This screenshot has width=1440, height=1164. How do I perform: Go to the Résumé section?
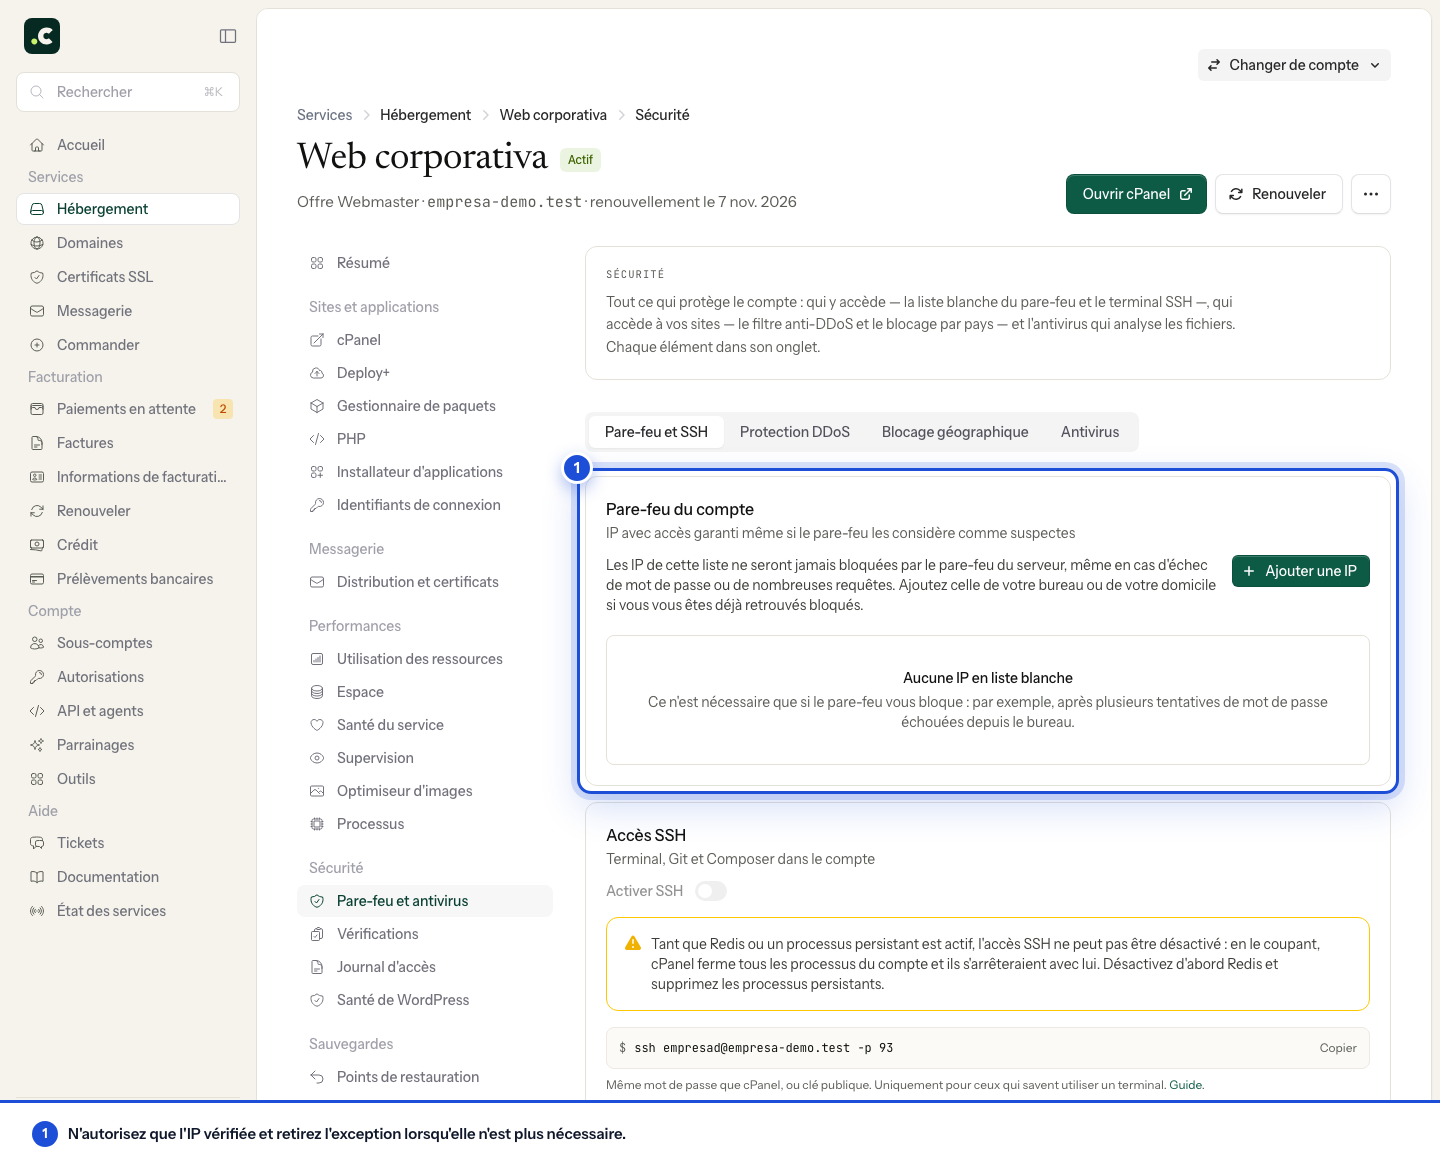tap(425, 263)
